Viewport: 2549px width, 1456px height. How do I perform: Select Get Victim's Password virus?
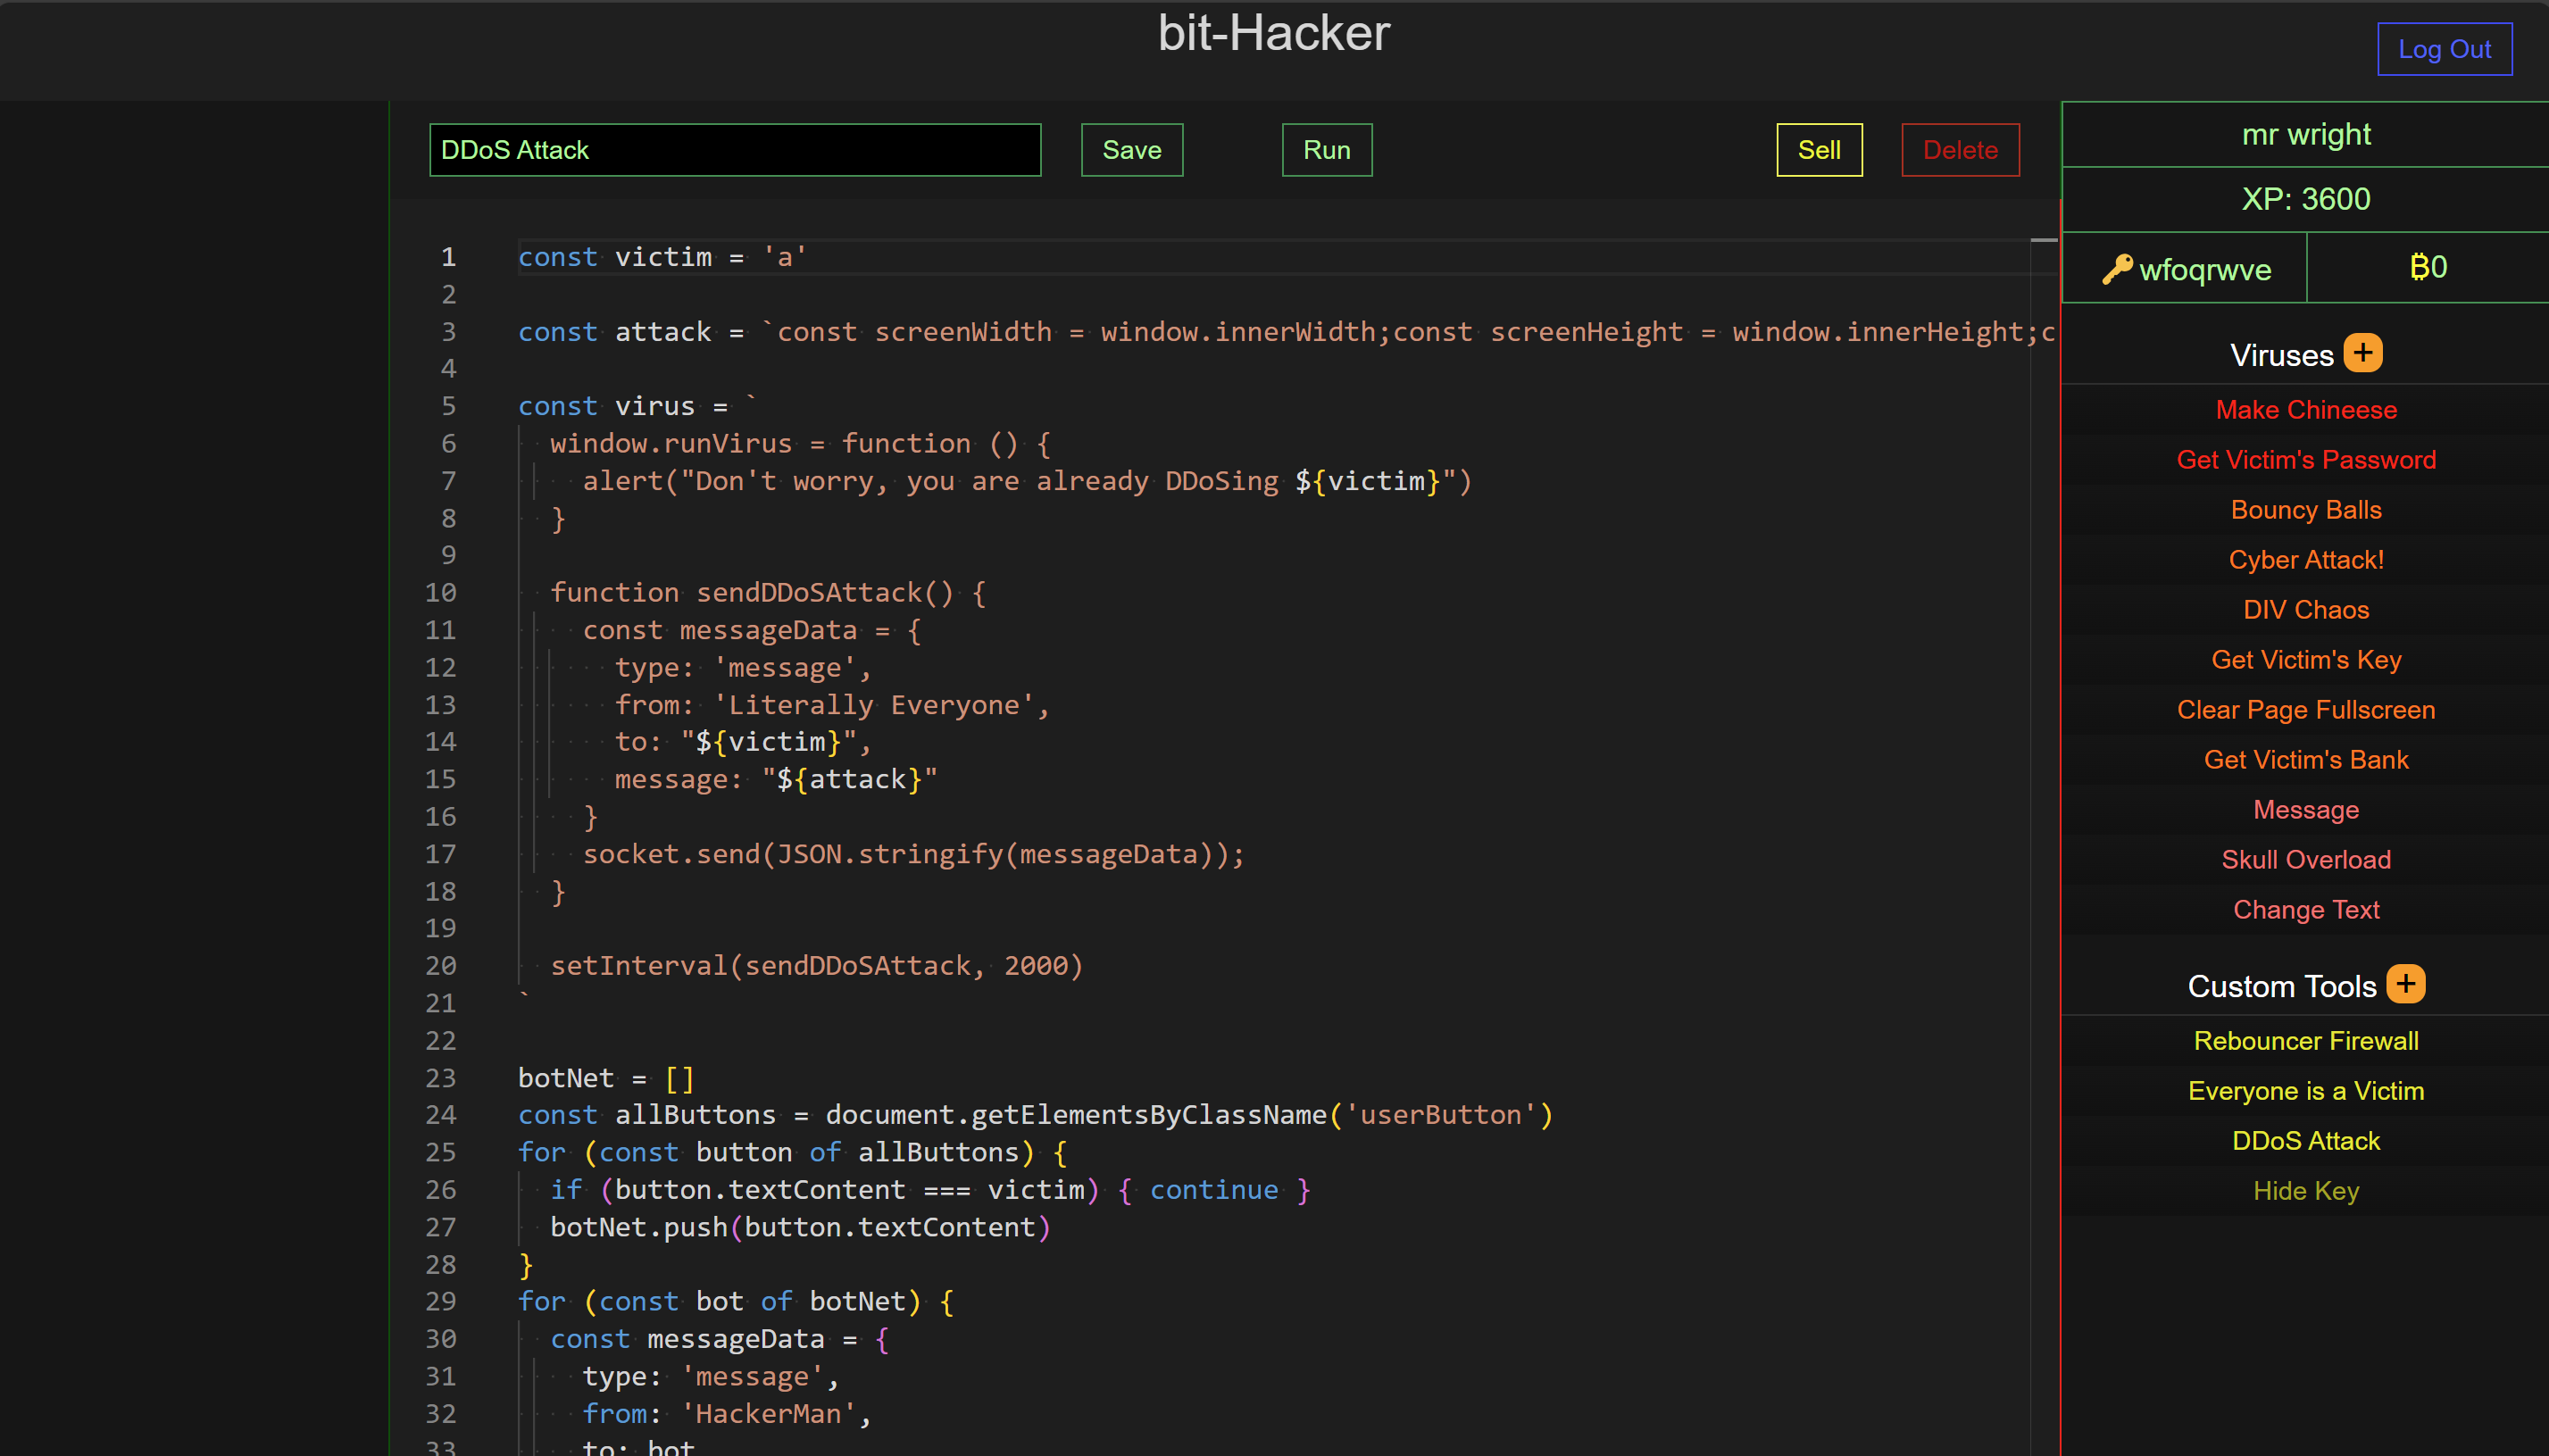pos(2305,459)
